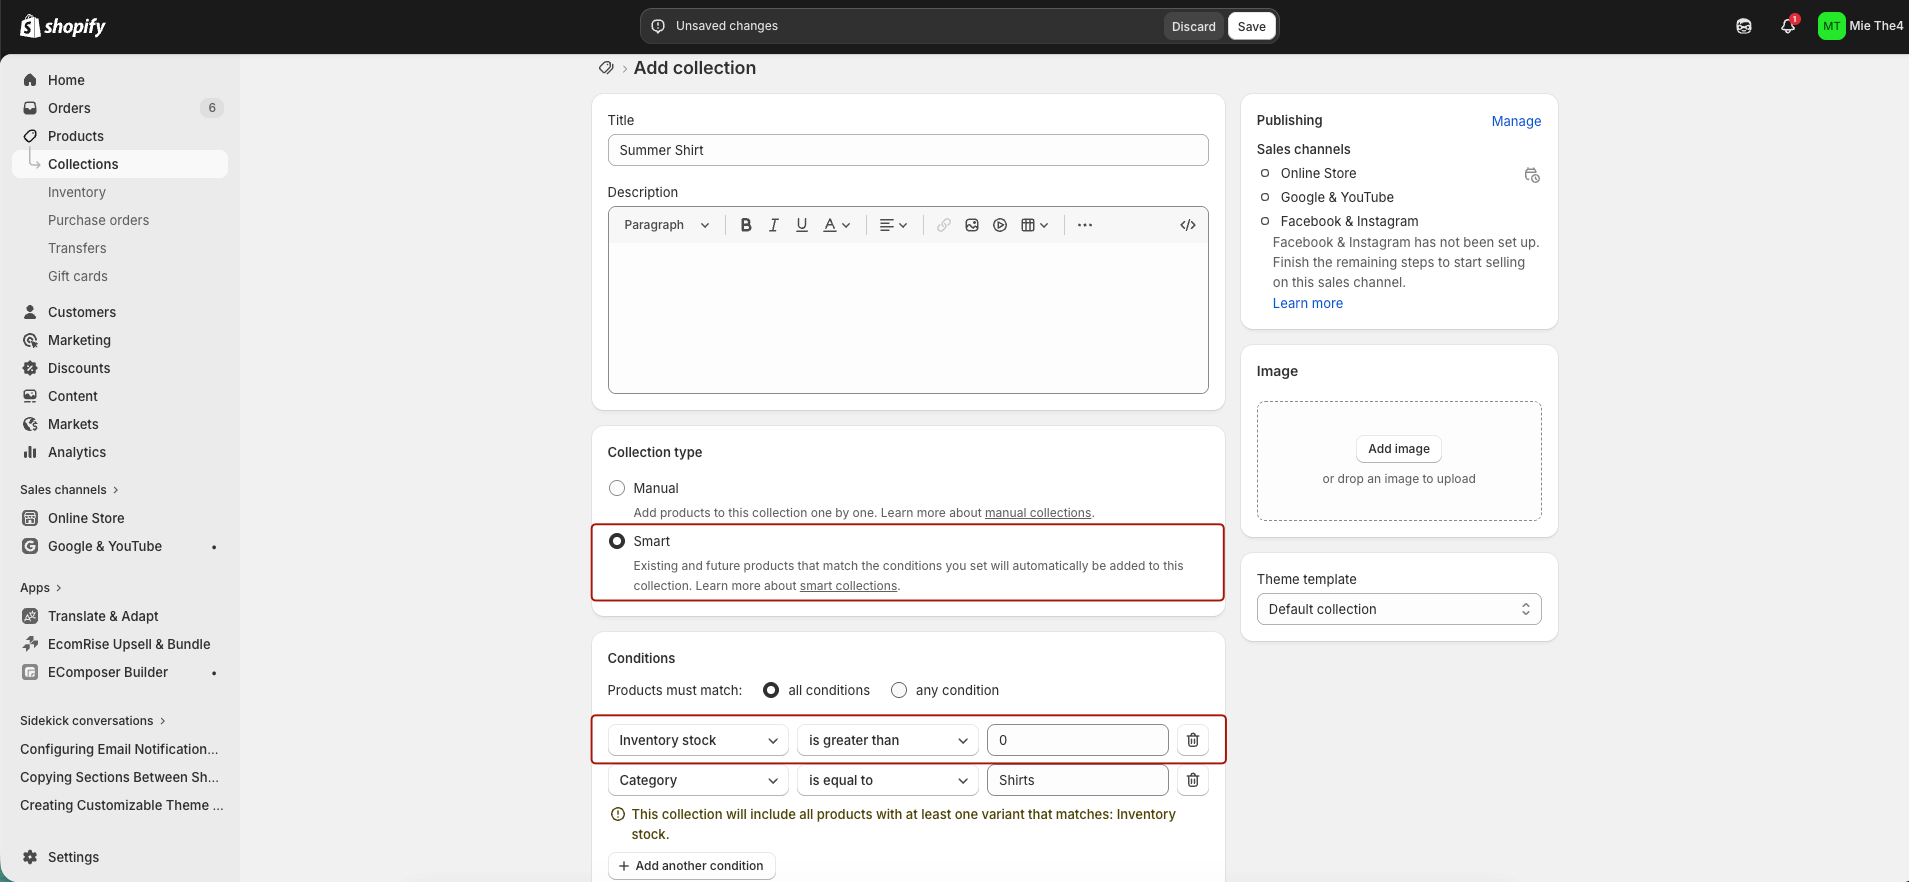The height and width of the screenshot is (882, 1909).
Task: Click the Title input field
Action: [x=907, y=150]
